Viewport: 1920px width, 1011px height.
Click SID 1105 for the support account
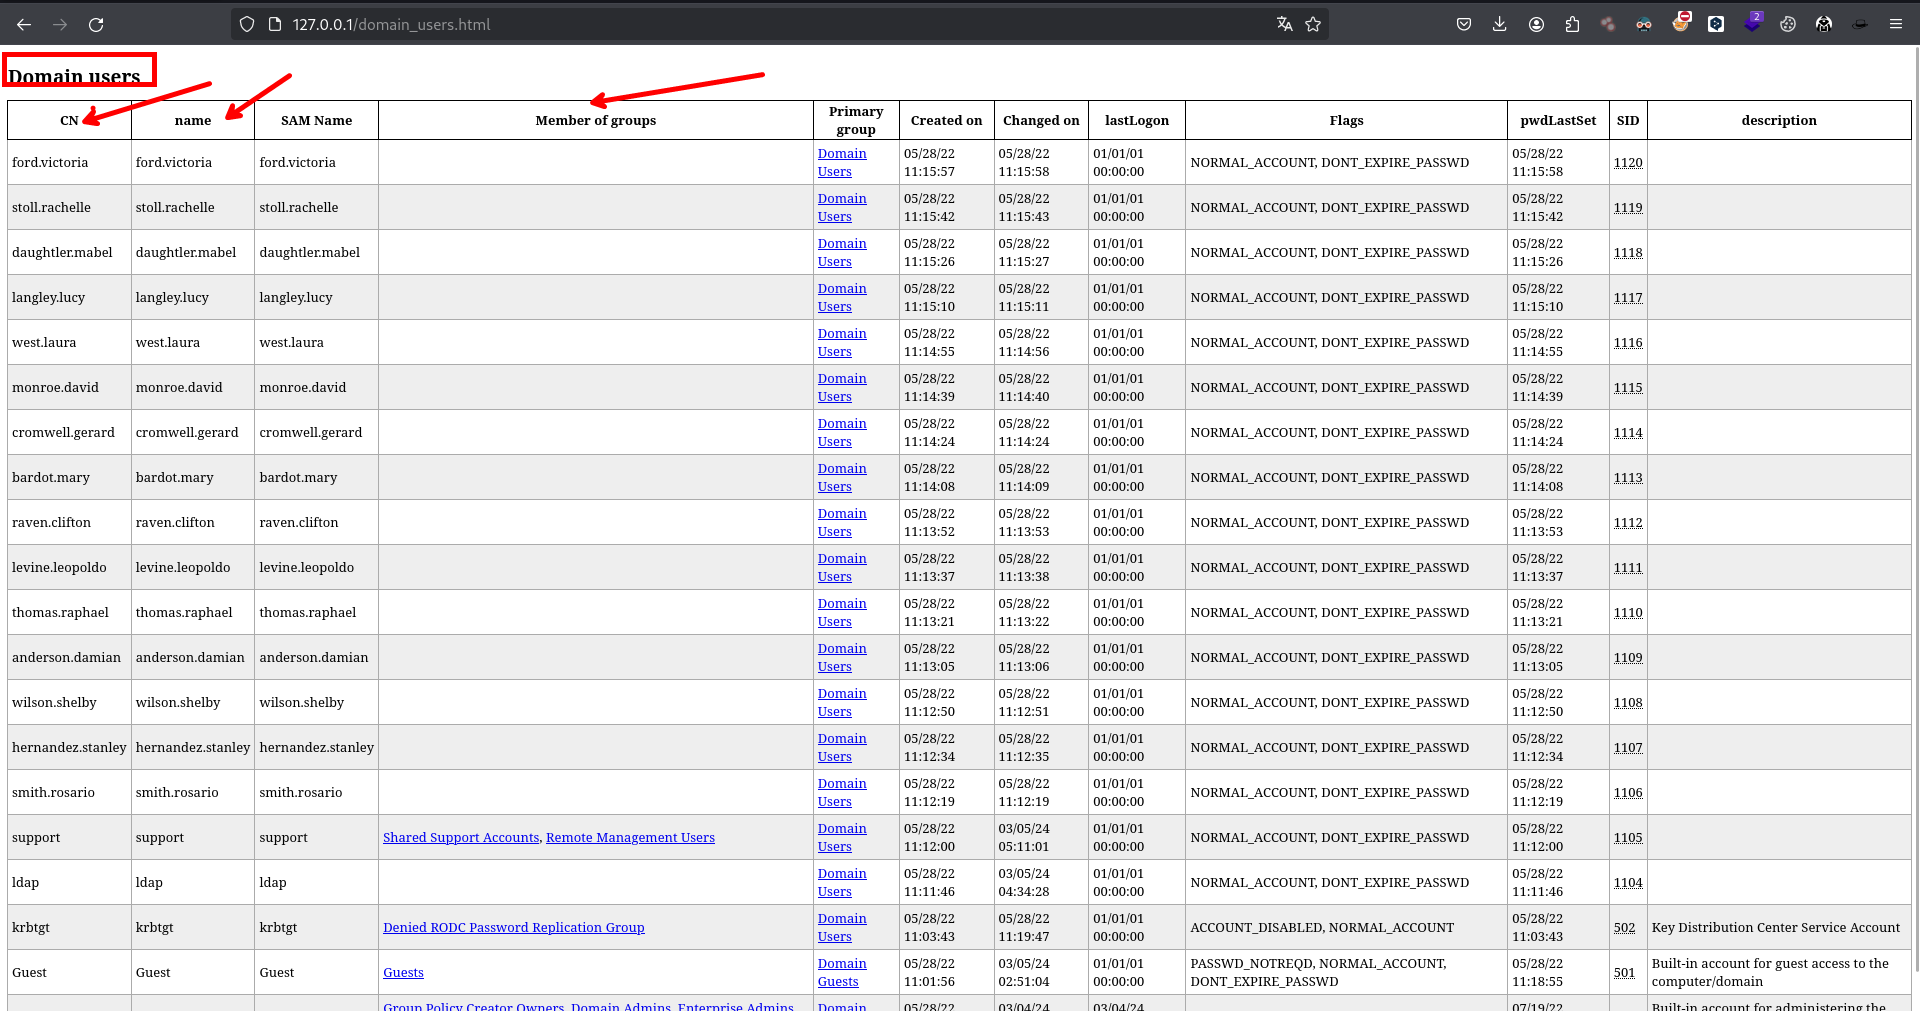(x=1627, y=837)
